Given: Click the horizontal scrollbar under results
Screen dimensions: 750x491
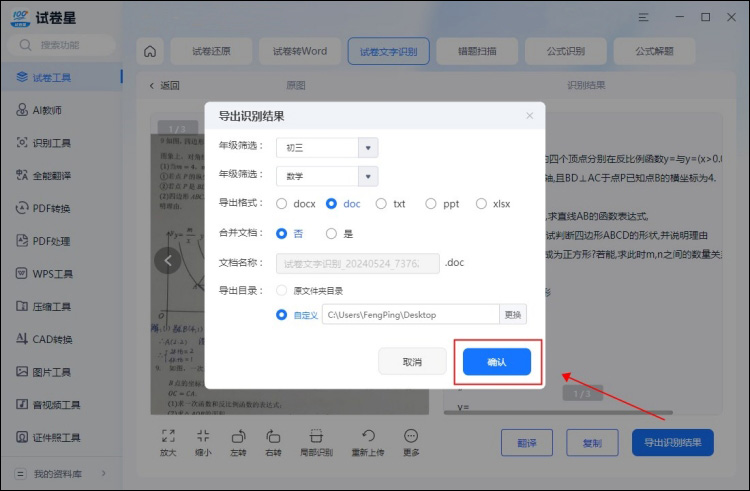Looking at the screenshot, I should click(x=558, y=412).
